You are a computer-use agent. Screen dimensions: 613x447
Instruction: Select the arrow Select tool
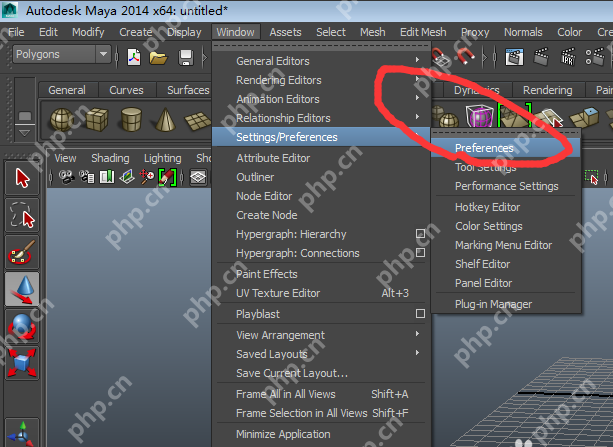(x=22, y=178)
